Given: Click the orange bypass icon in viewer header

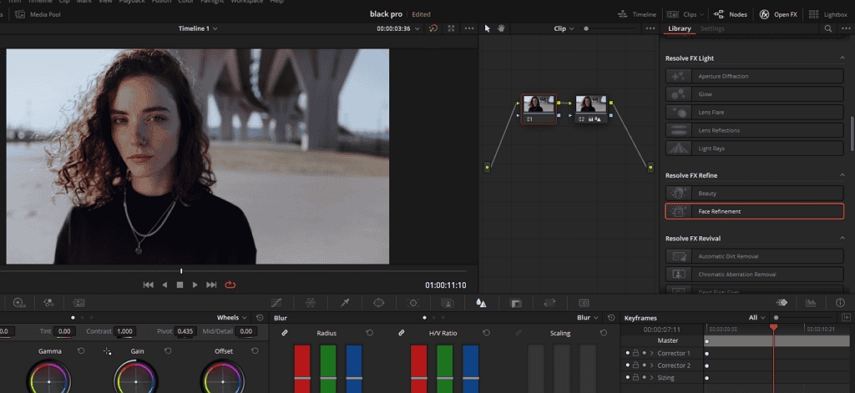Looking at the screenshot, I should pyautogui.click(x=433, y=28).
